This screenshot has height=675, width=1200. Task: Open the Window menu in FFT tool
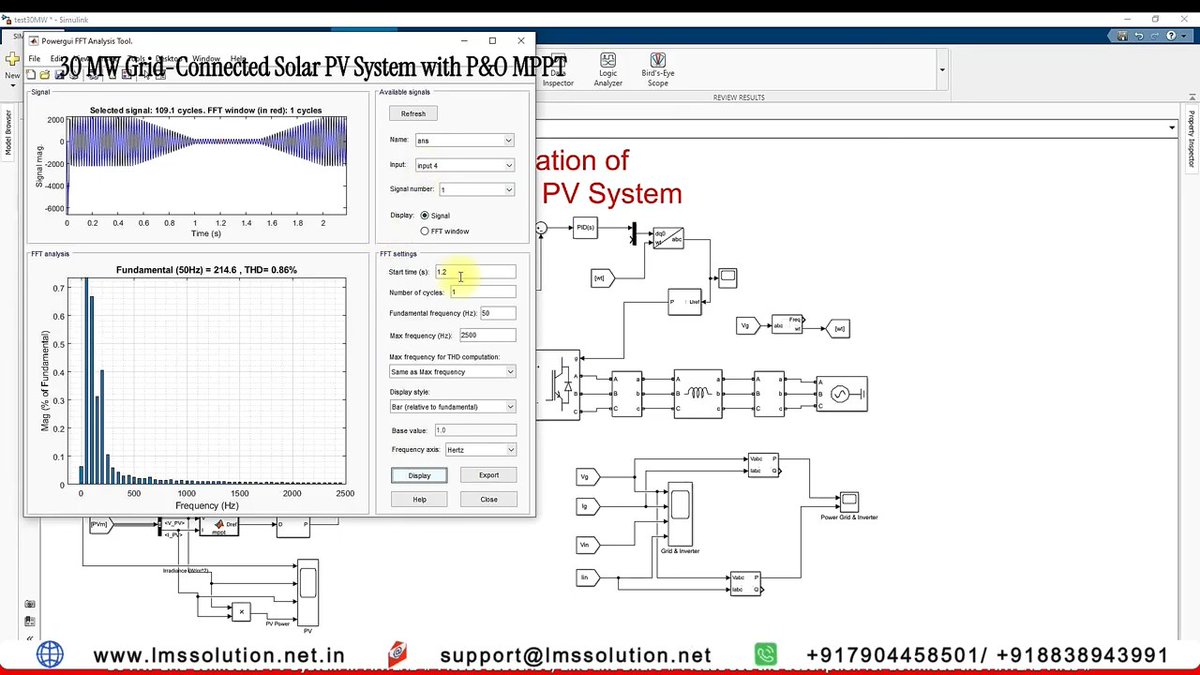point(206,59)
